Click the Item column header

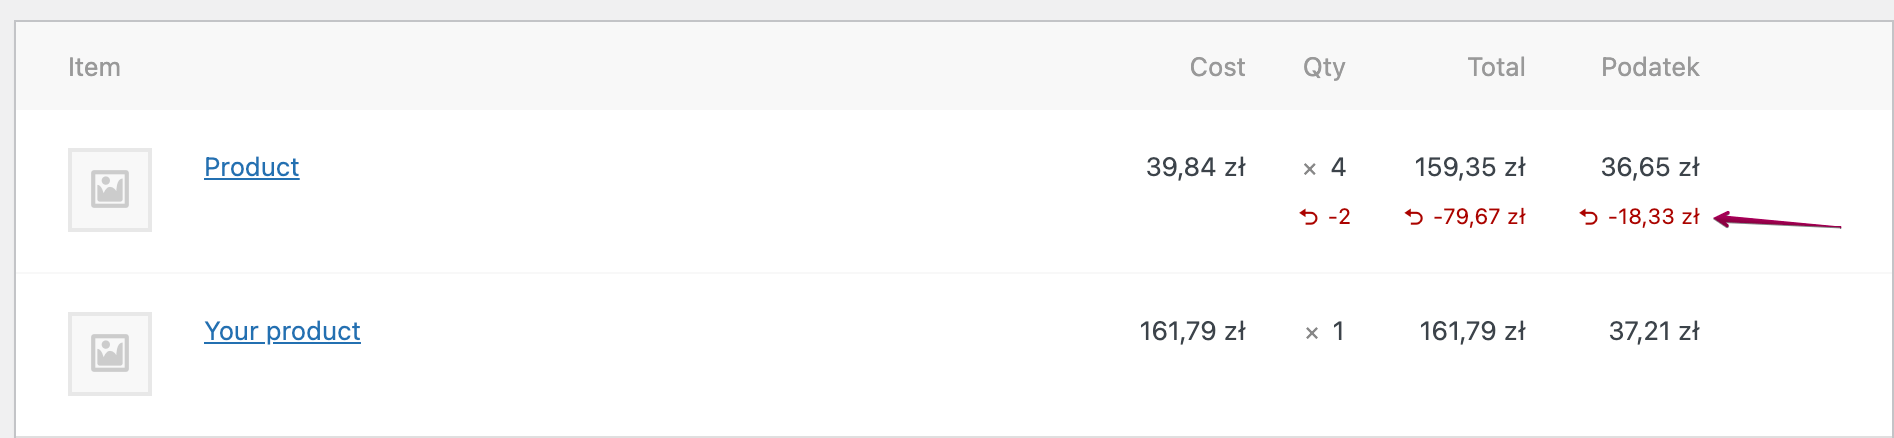(94, 67)
